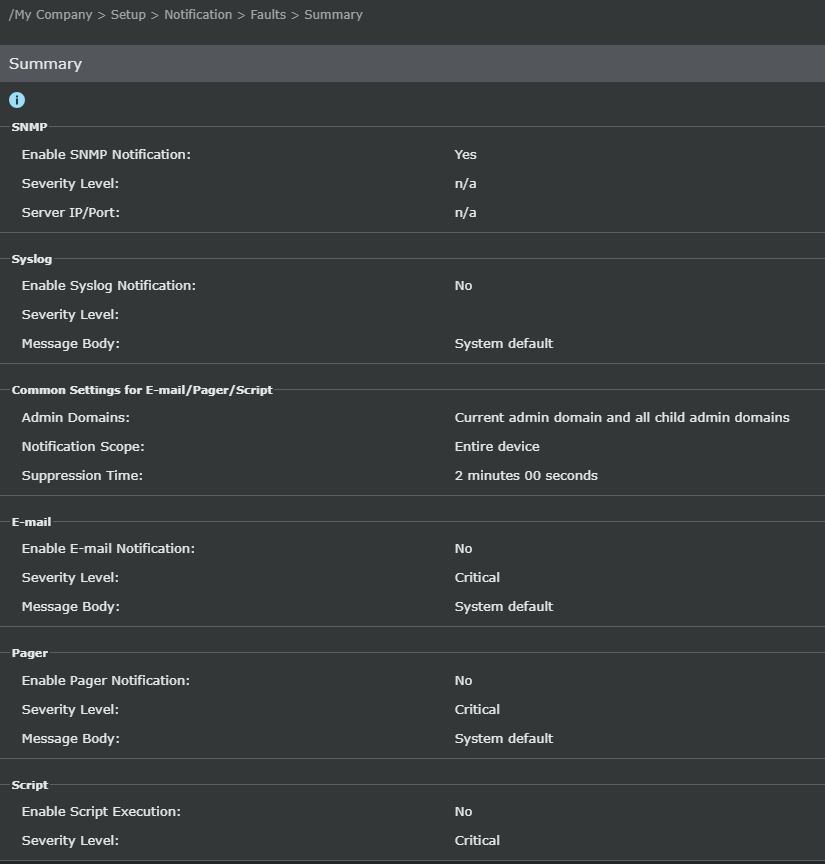Viewport: 825px width, 864px height.
Task: Select the 'Enable Syslog Notification:' label
Action: click(109, 285)
